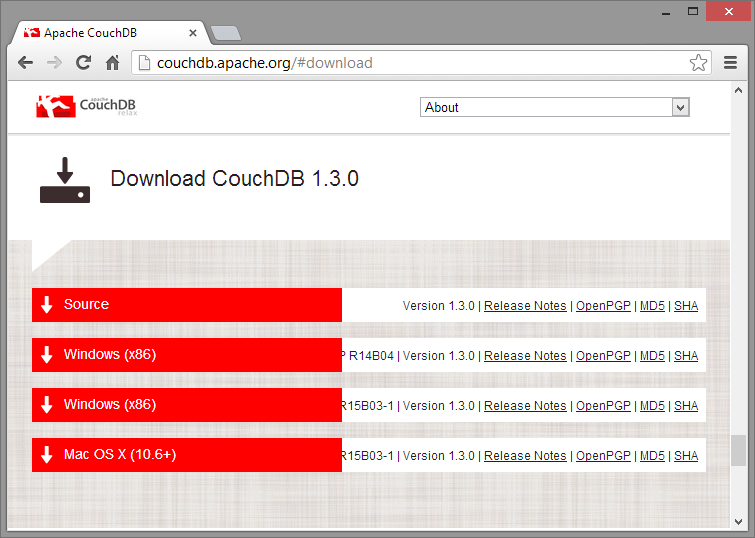The height and width of the screenshot is (538, 755).
Task: Open Release Notes for Windows R15B03-1 row
Action: coord(525,406)
